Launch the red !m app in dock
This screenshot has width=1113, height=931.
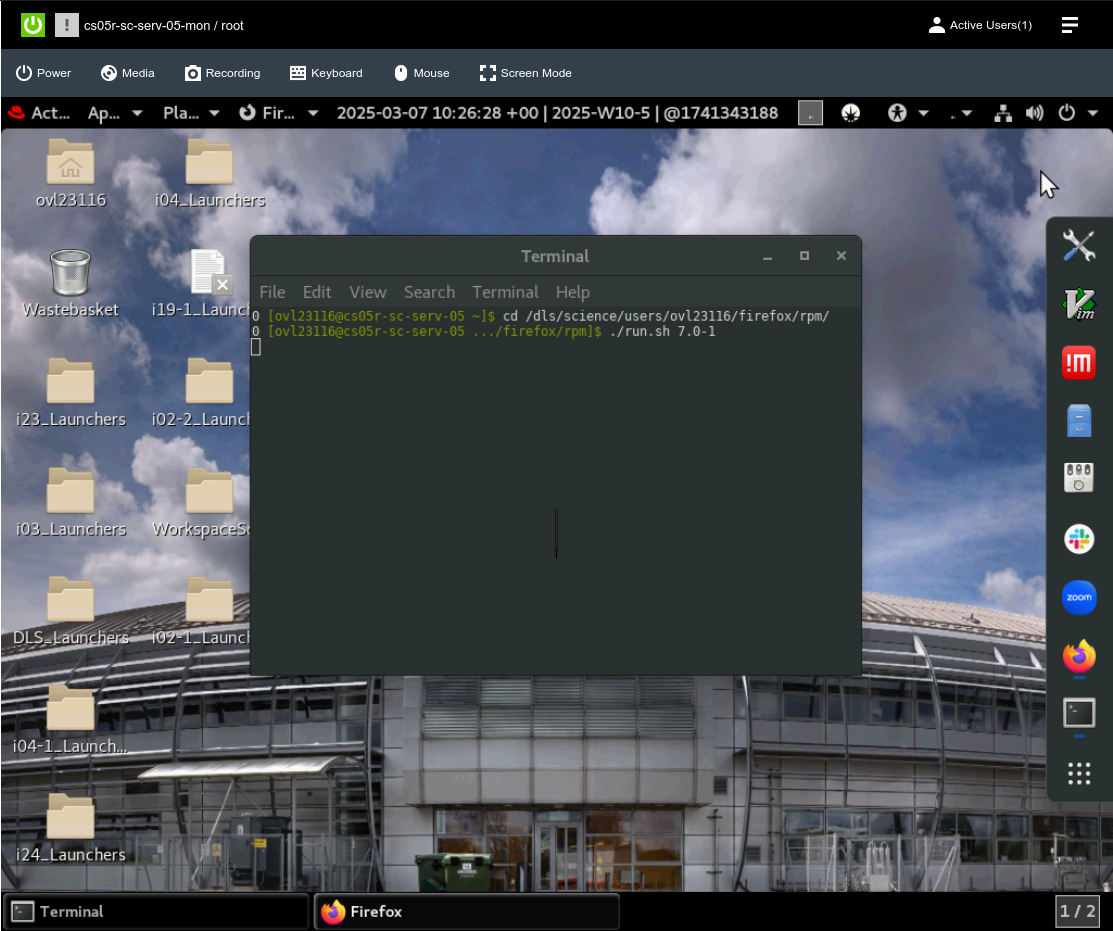tap(1079, 363)
